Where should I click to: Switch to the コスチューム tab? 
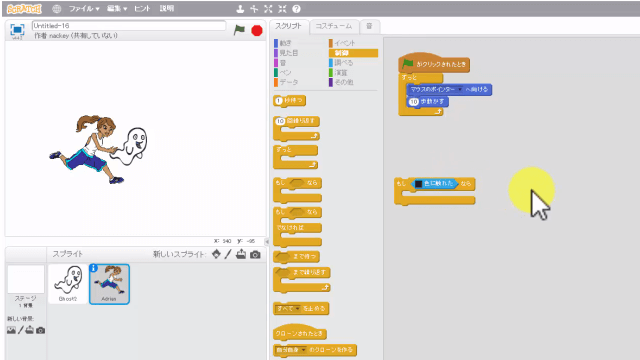(x=334, y=26)
